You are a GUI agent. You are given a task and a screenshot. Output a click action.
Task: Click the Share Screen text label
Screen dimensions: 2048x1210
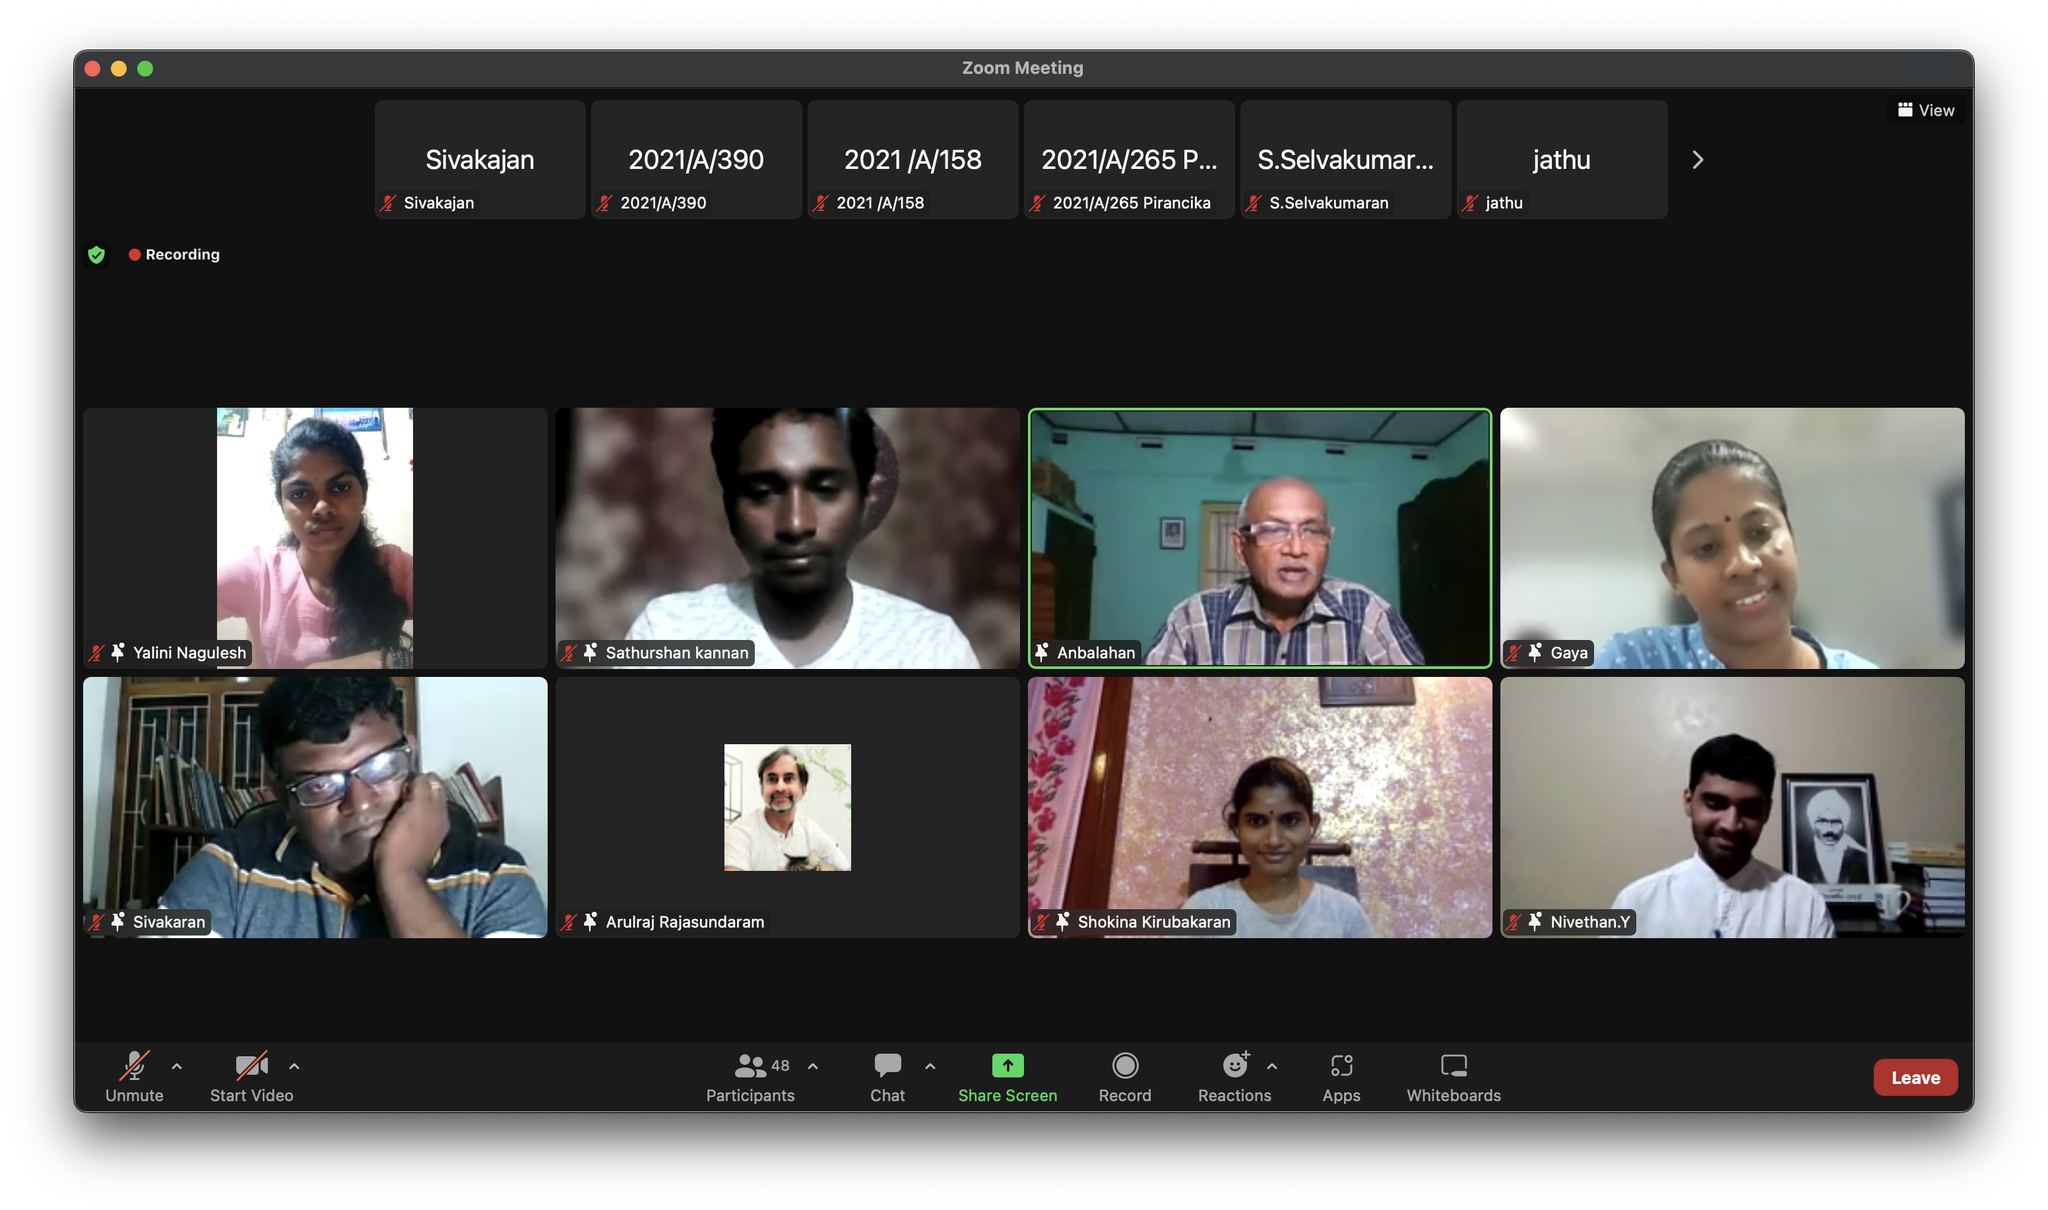(1007, 1096)
